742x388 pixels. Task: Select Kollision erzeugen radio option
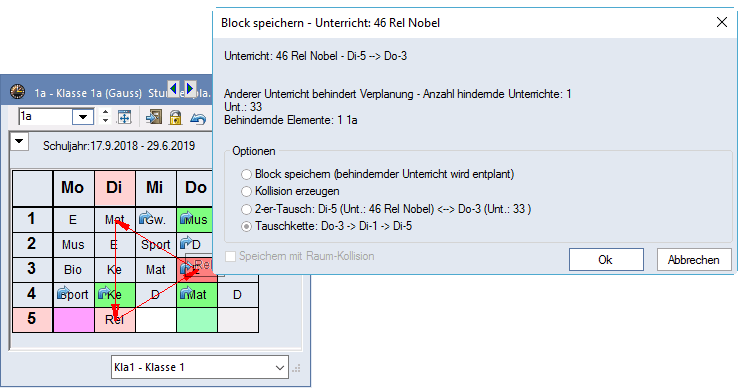pos(246,192)
